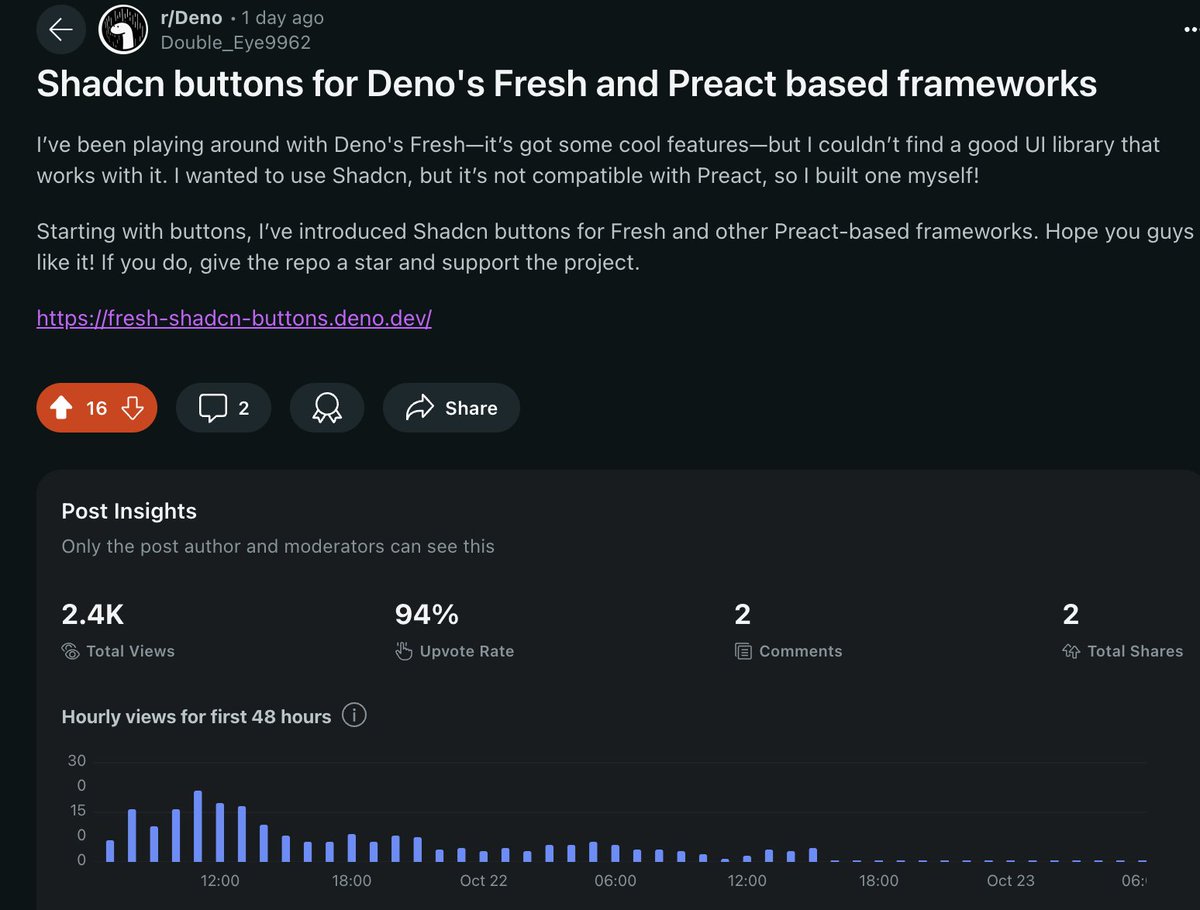This screenshot has width=1200, height=910.
Task: Go back using the left arrow button
Action: 61,30
